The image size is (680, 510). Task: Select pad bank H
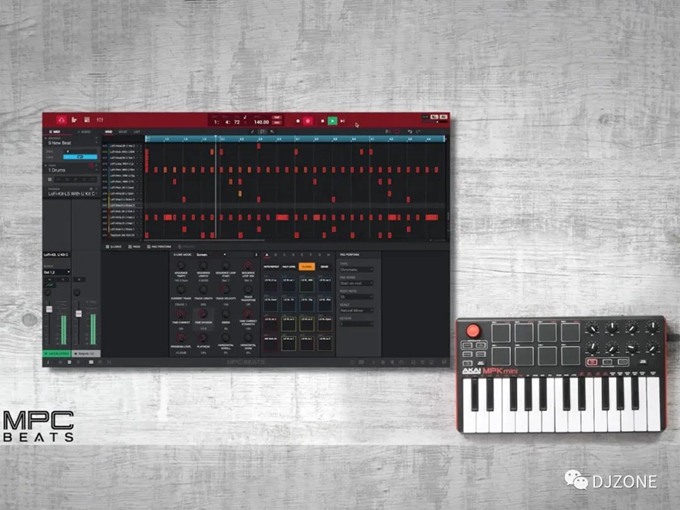[x=328, y=255]
